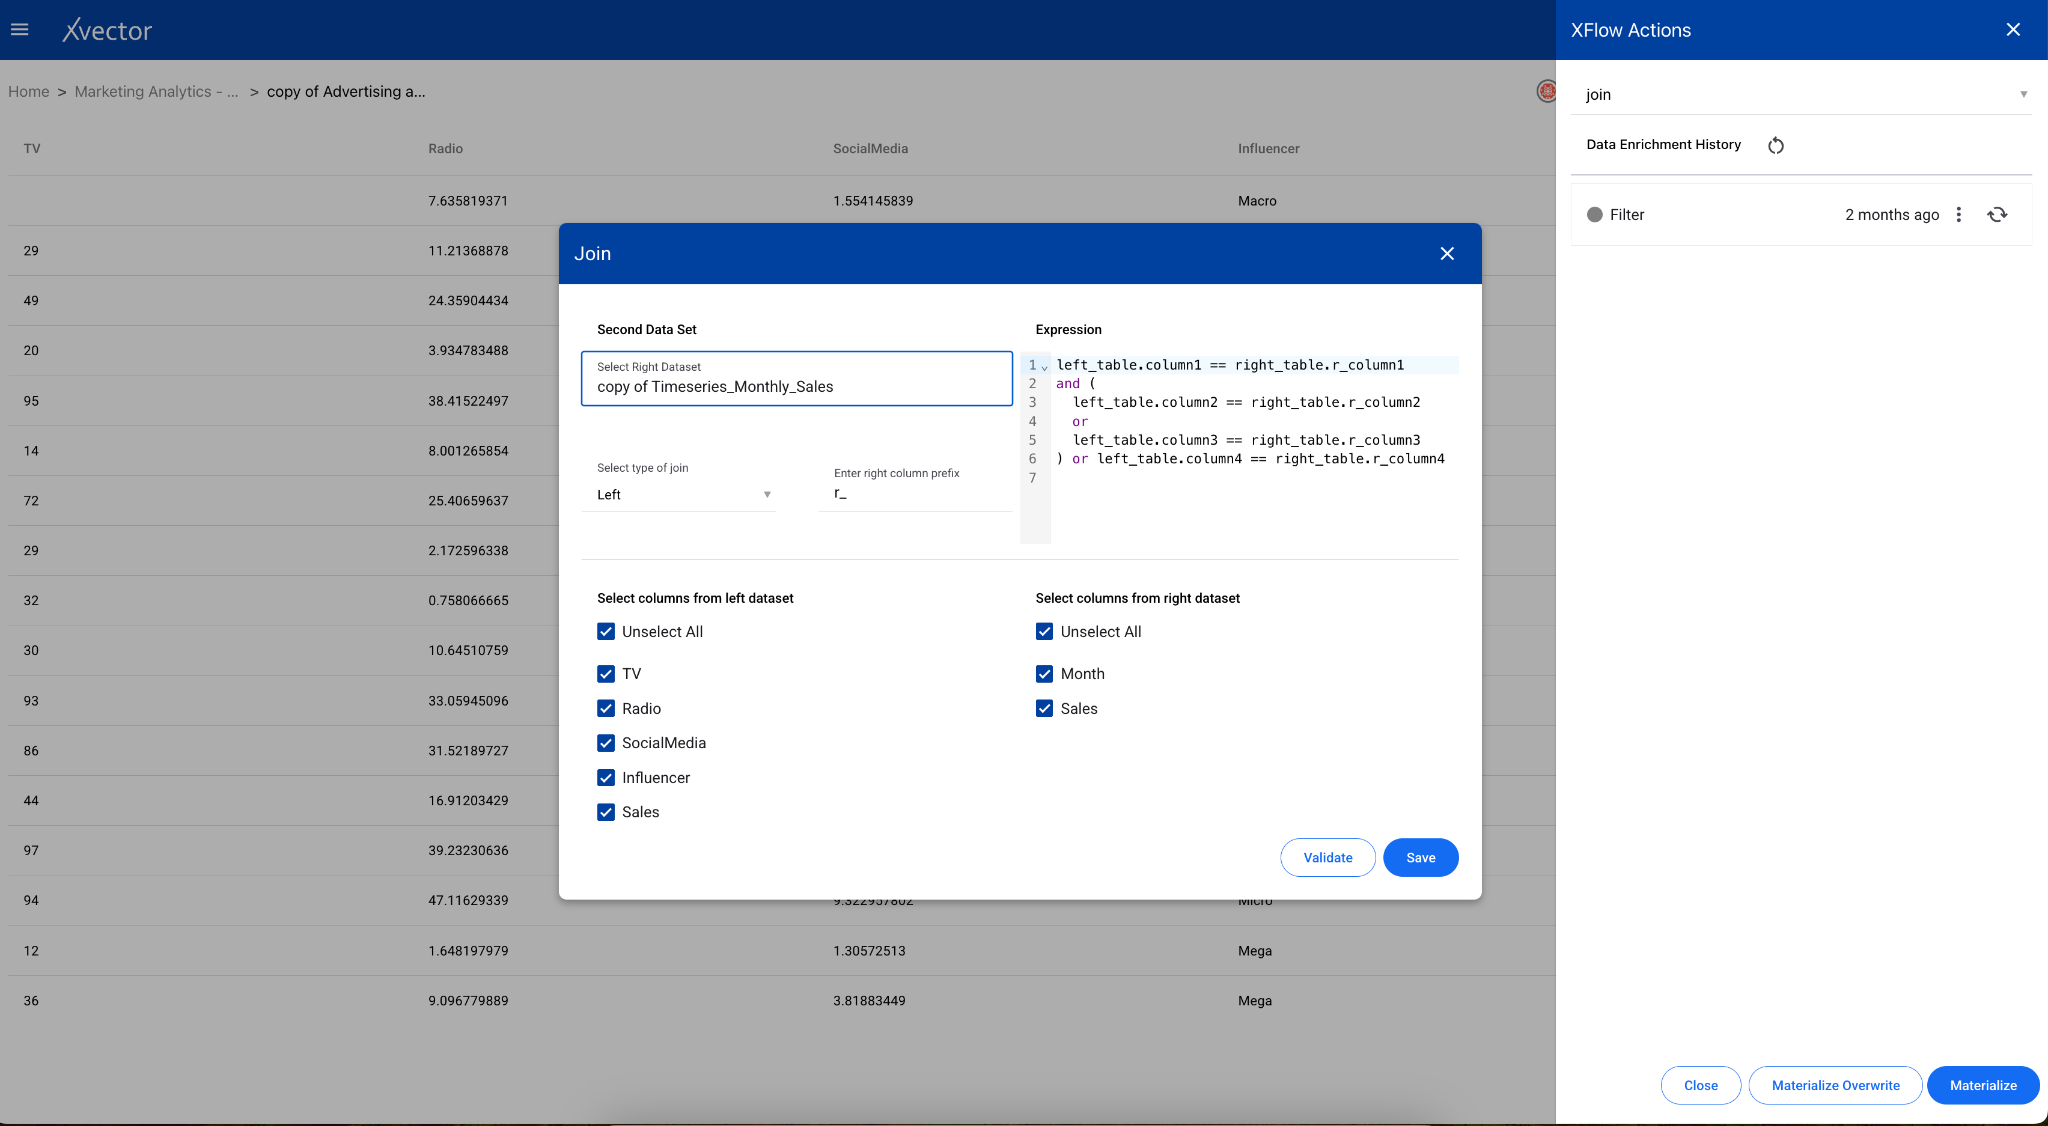Open the Select Right Dataset field

pos(797,378)
